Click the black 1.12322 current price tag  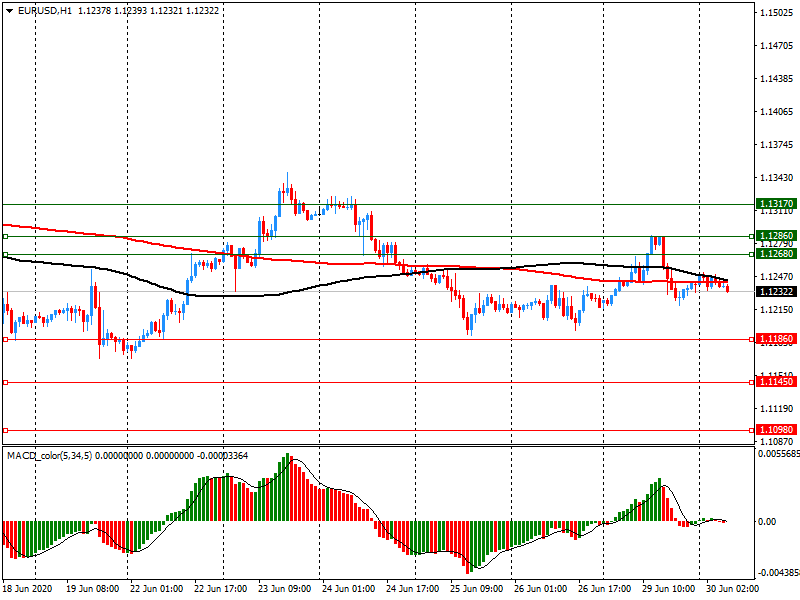click(x=776, y=291)
